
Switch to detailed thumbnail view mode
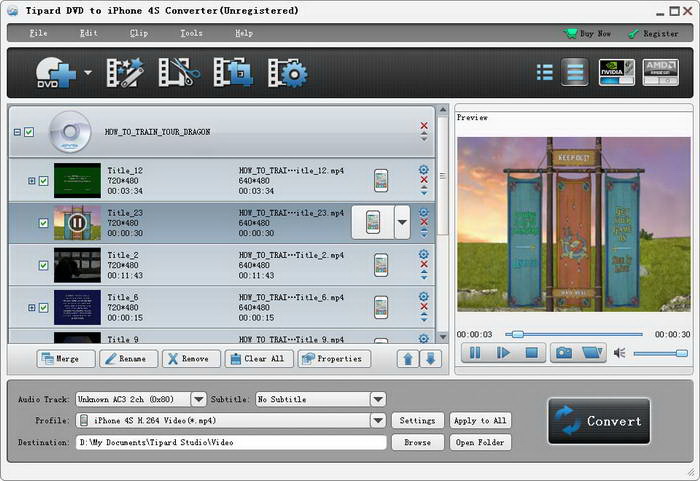575,72
